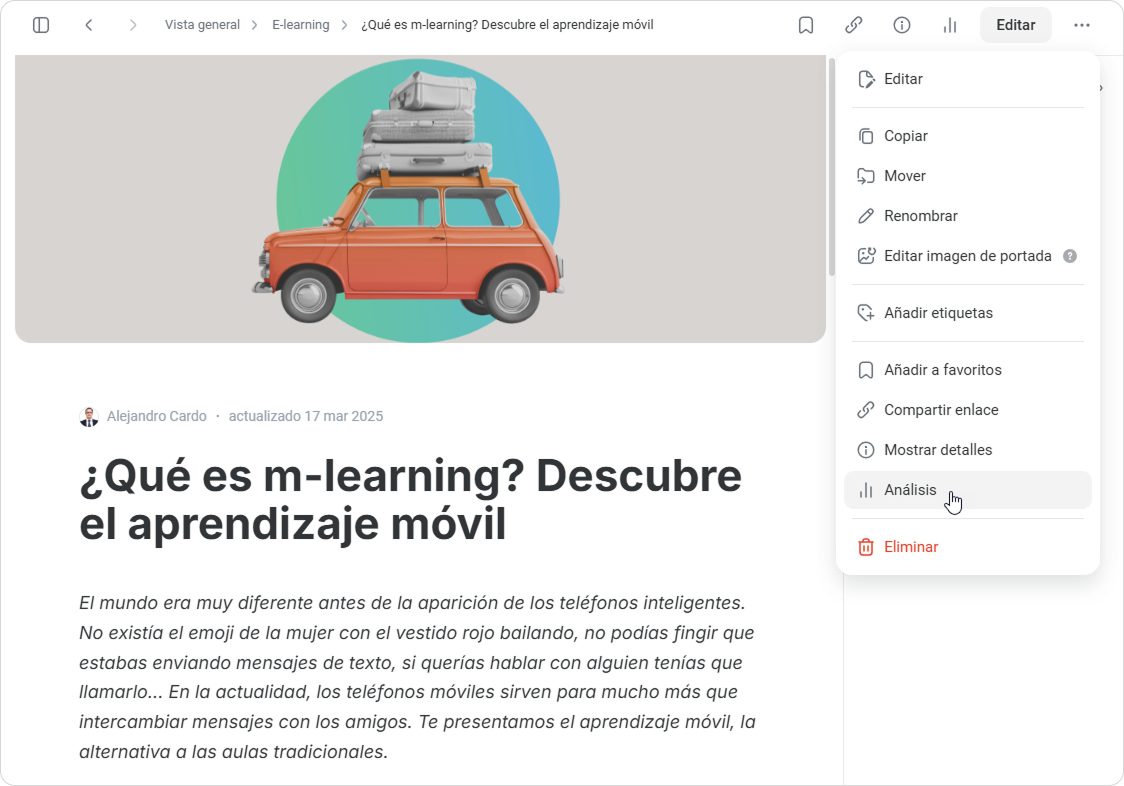Choose Copiar from the menu
This screenshot has height=786, width=1124.
coord(905,136)
